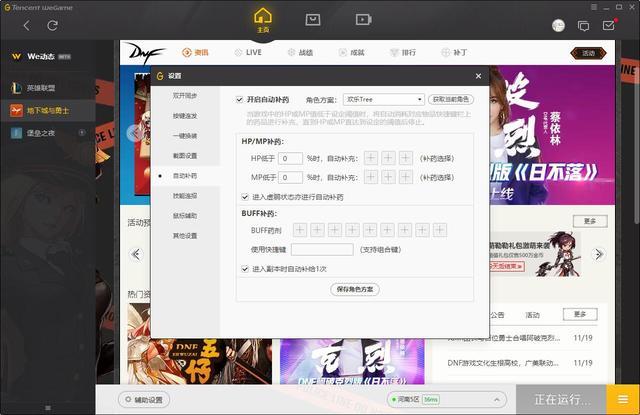The width and height of the screenshot is (640, 415).
Task: Open the store icon in top bar
Action: [313, 19]
